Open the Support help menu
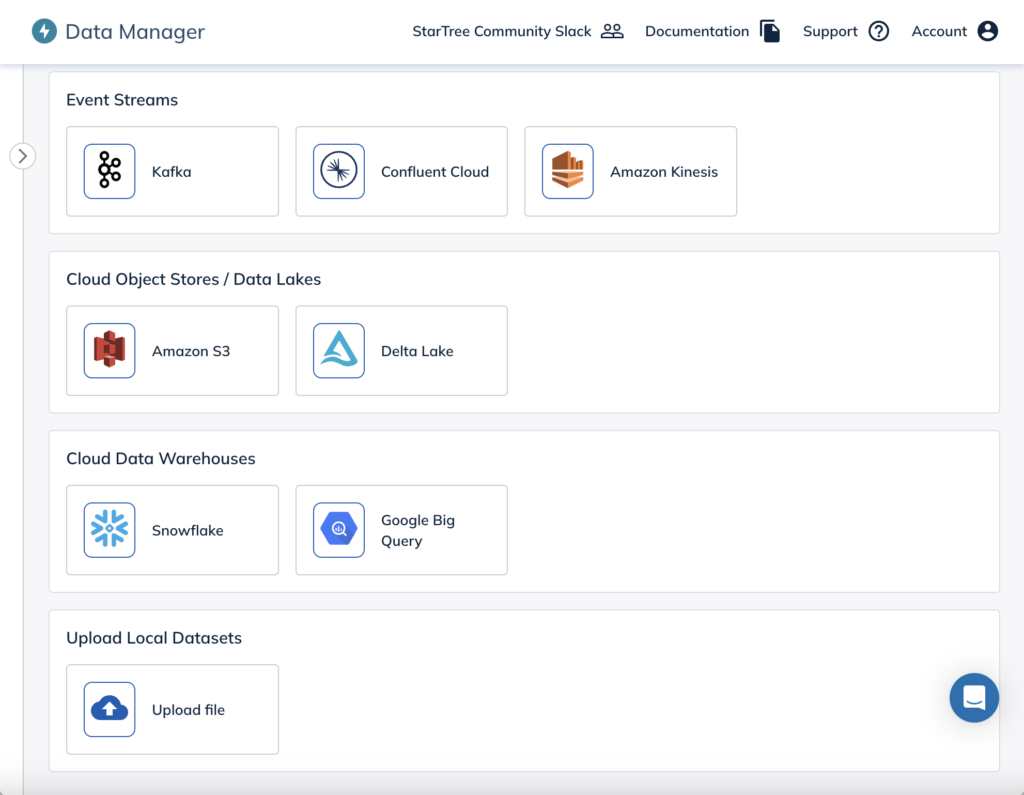The height and width of the screenshot is (795, 1024). point(845,31)
